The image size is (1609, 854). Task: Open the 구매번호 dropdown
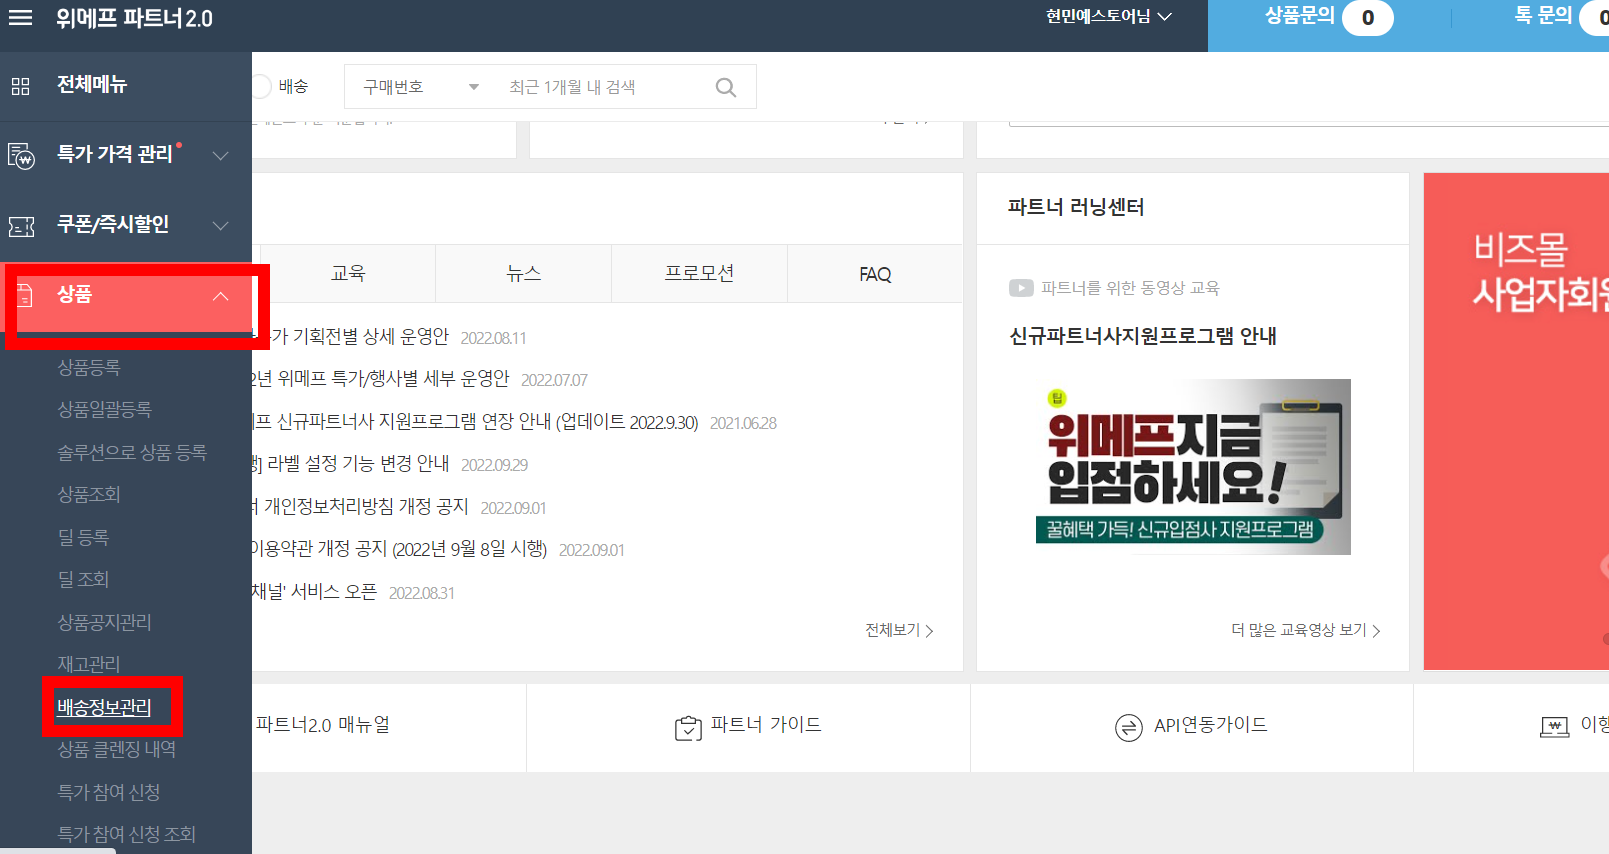[x=421, y=87]
